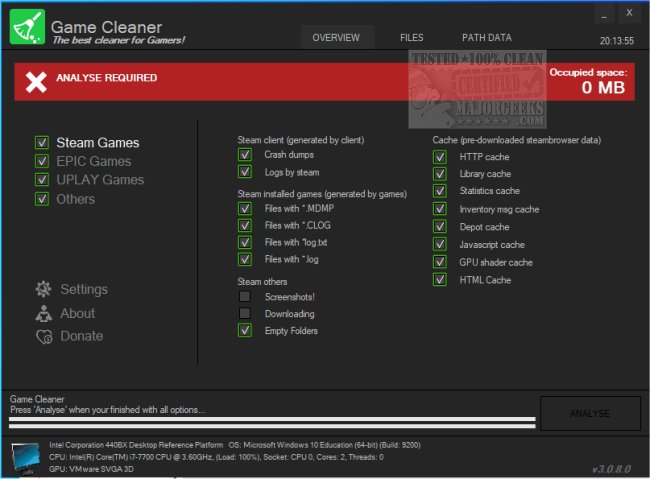The image size is (650, 479).
Task: Toggle GPU shader cache checkbox
Action: click(440, 262)
